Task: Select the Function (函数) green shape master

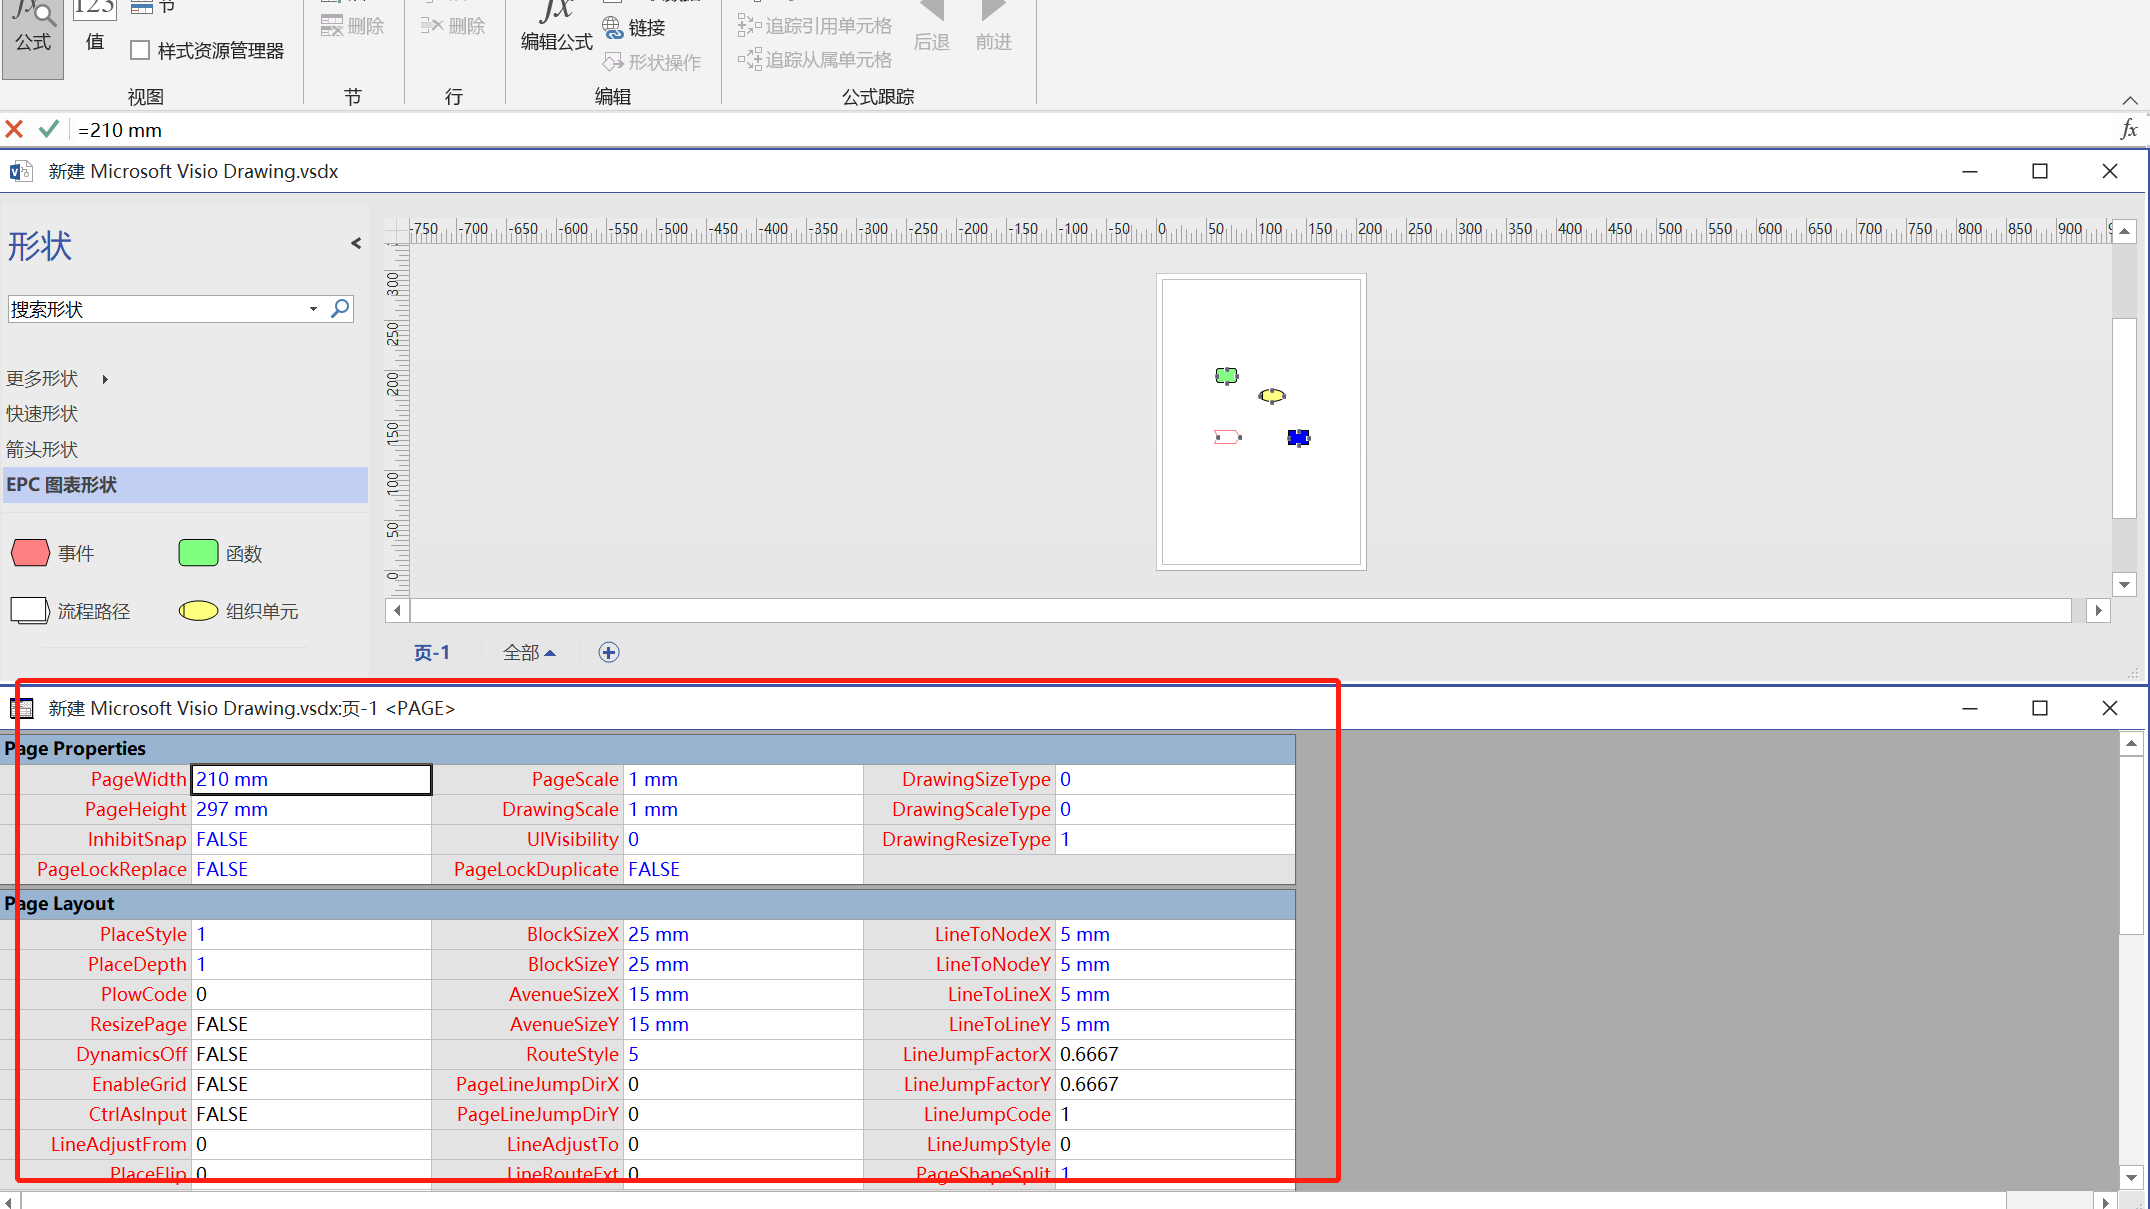Action: click(x=198, y=553)
